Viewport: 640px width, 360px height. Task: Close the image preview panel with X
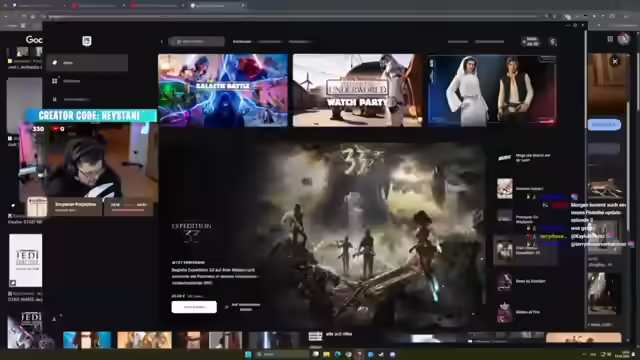coord(615,61)
